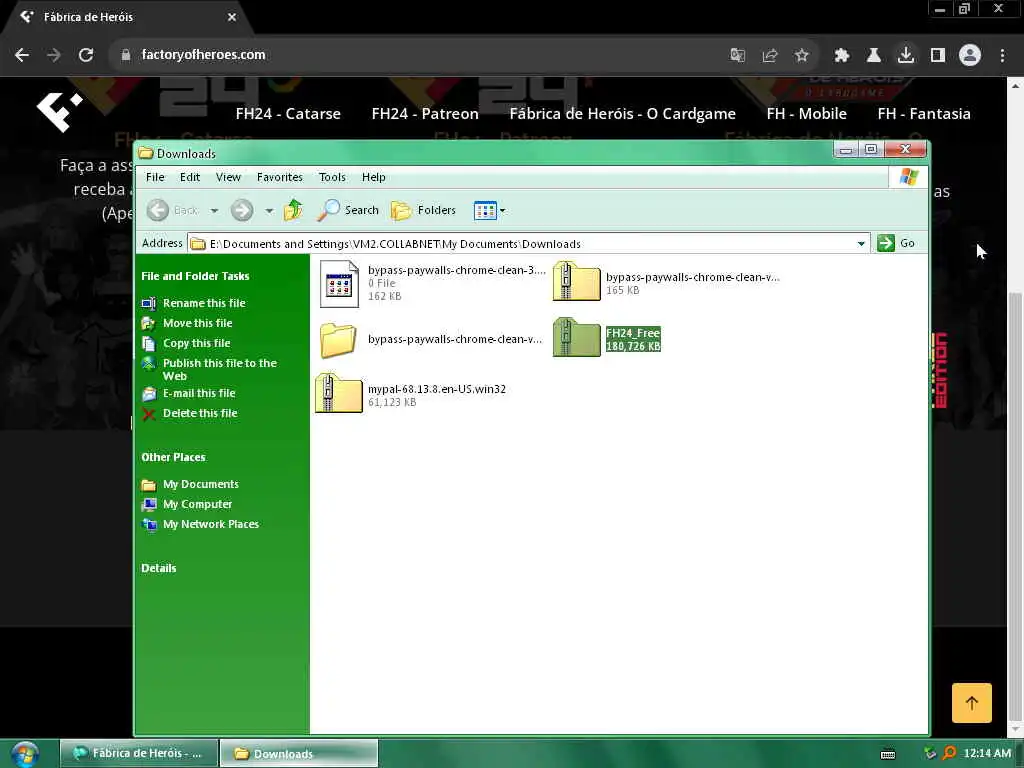Select the FH24_Free zip archive icon

coord(576,338)
